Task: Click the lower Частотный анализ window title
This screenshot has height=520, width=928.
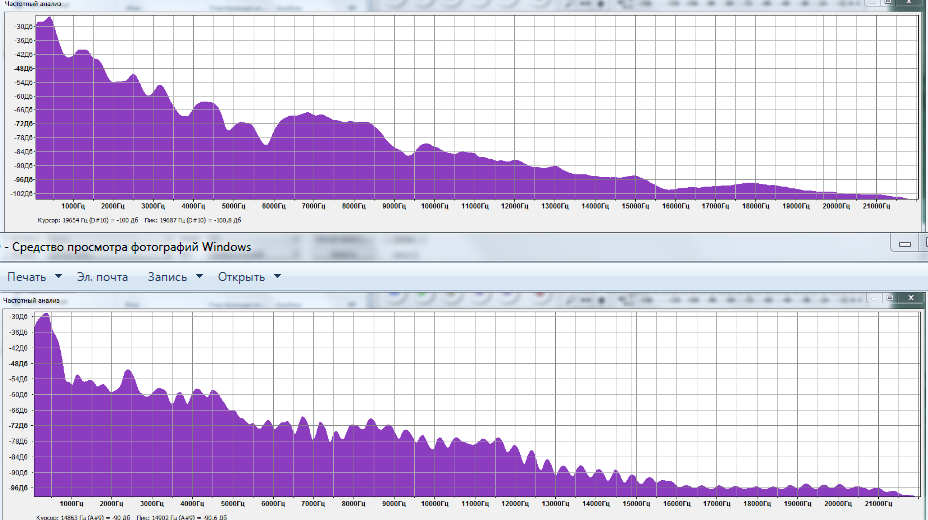Action: coord(31,301)
